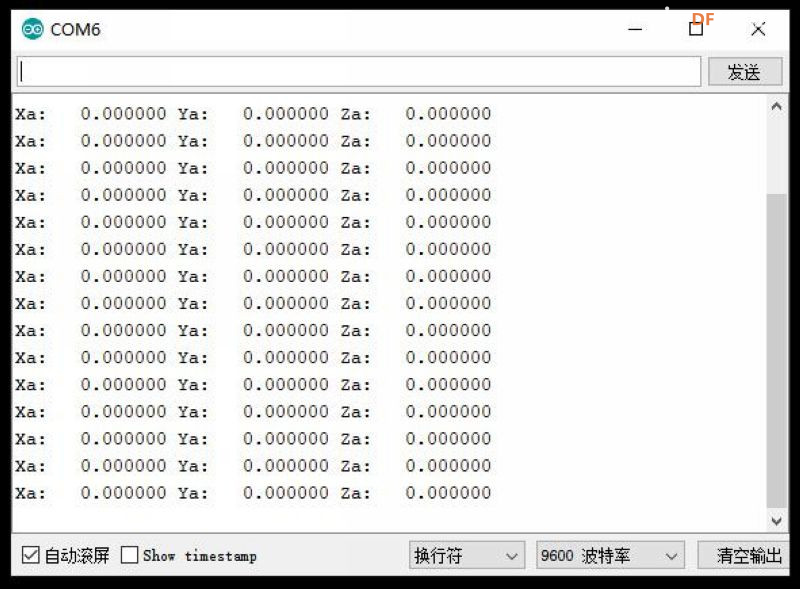Click the serial message input field
Image resolution: width=800 pixels, height=589 pixels.
click(x=359, y=71)
